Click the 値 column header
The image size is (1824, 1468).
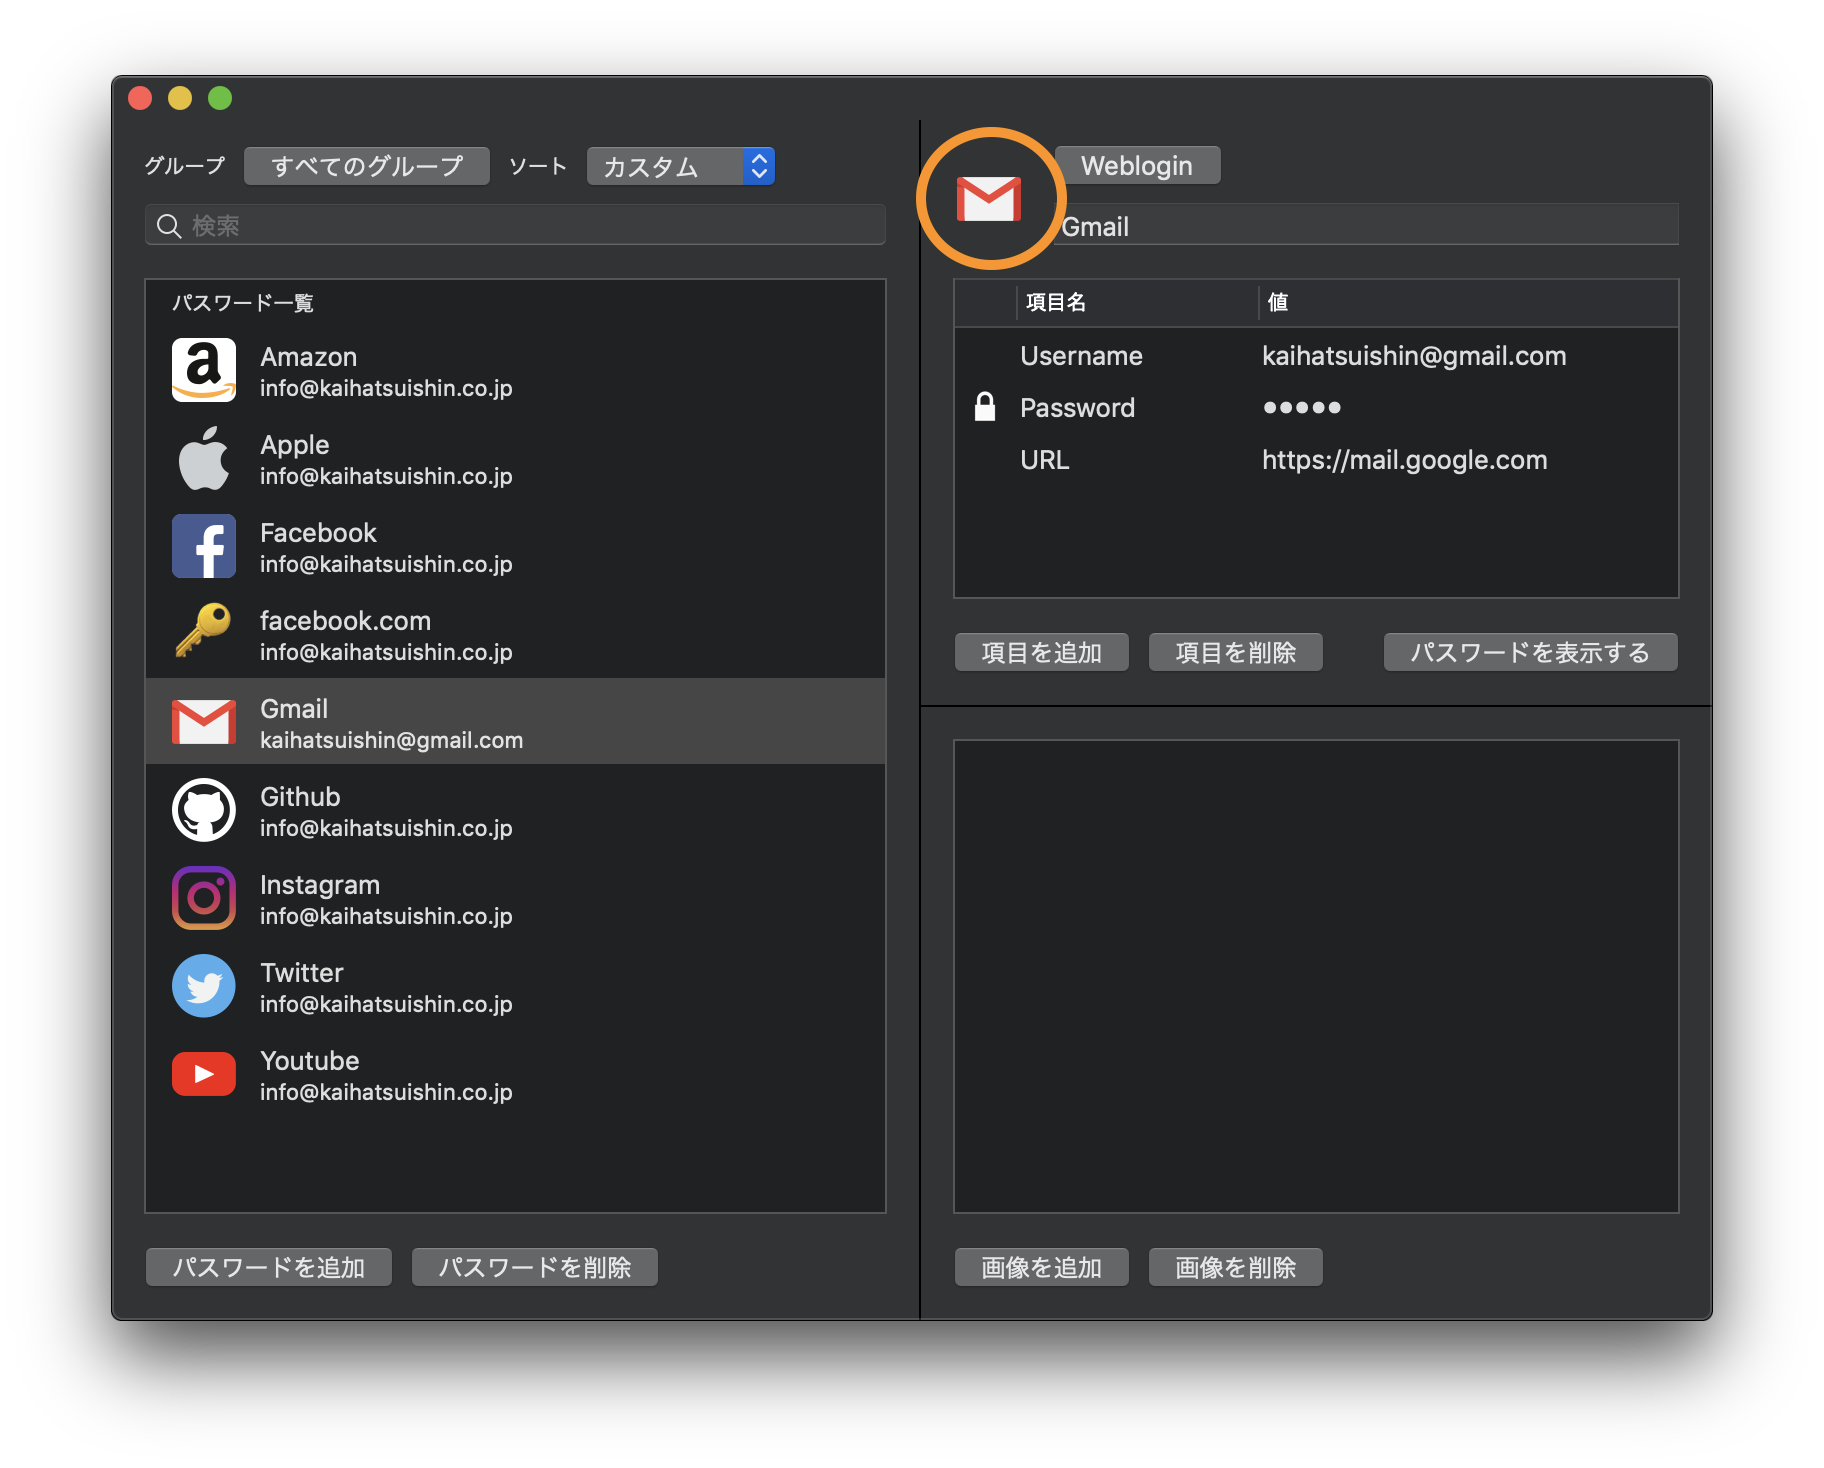click(x=1277, y=303)
